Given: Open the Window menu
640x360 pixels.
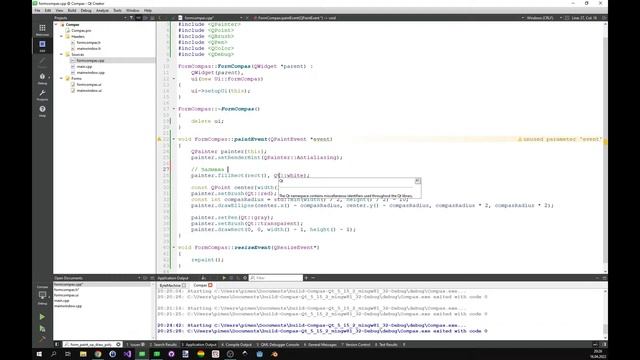Looking at the screenshot, I should (133, 10).
